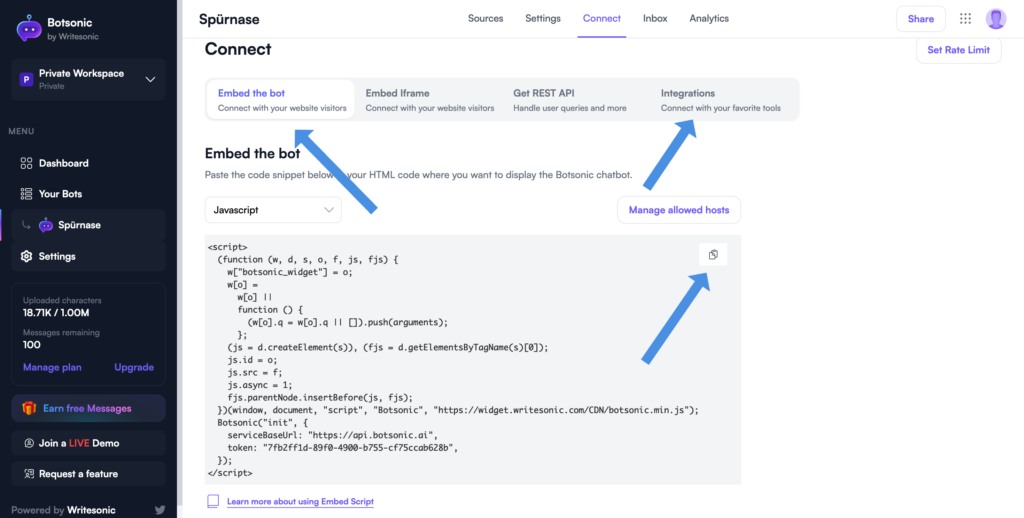Click the Share button
Image resolution: width=1024 pixels, height=518 pixels.
pos(920,19)
